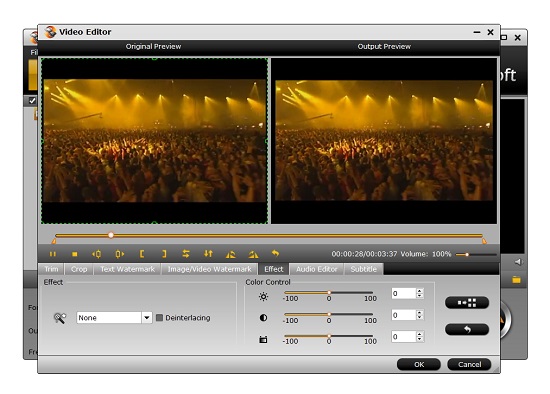Viewport: 550px width, 394px height.
Task: Click the contrast slider handle
Action: [329, 314]
